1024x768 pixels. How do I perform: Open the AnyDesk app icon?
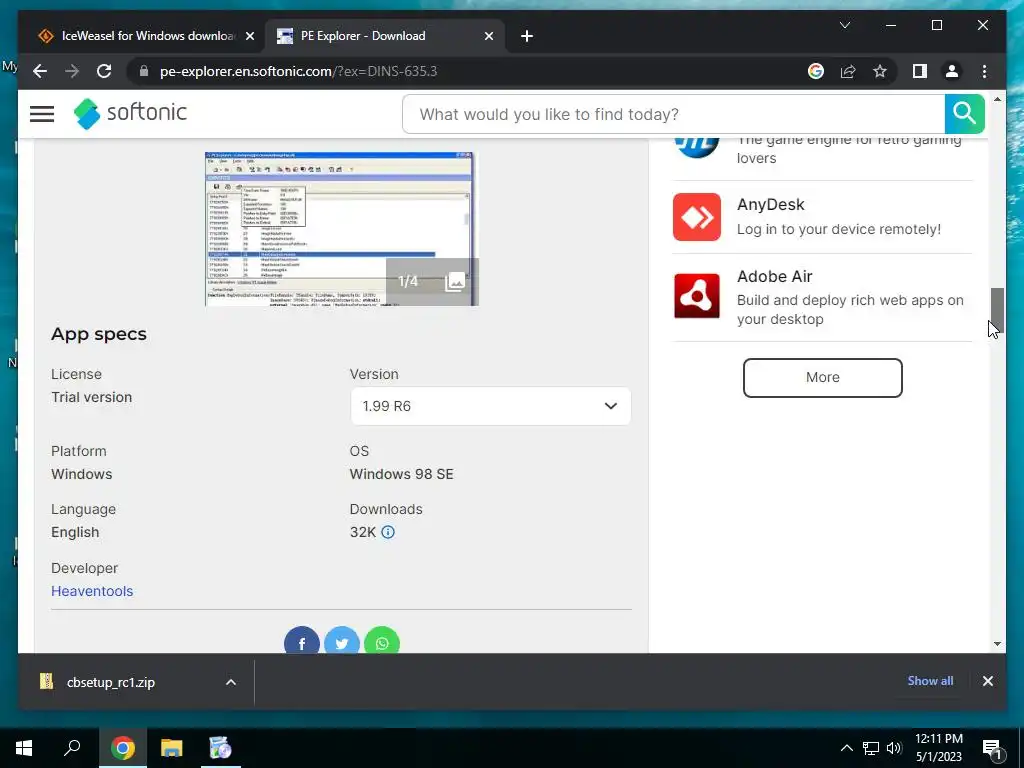click(x=697, y=217)
